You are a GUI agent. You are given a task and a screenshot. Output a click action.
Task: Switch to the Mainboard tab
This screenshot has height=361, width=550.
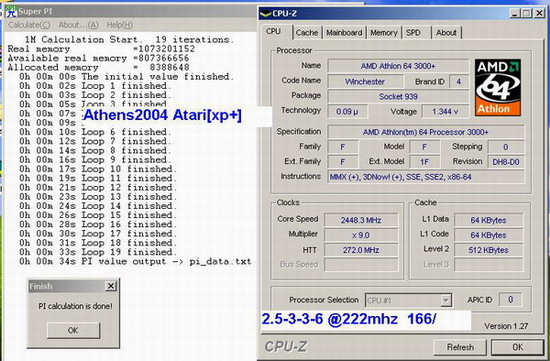coord(344,33)
